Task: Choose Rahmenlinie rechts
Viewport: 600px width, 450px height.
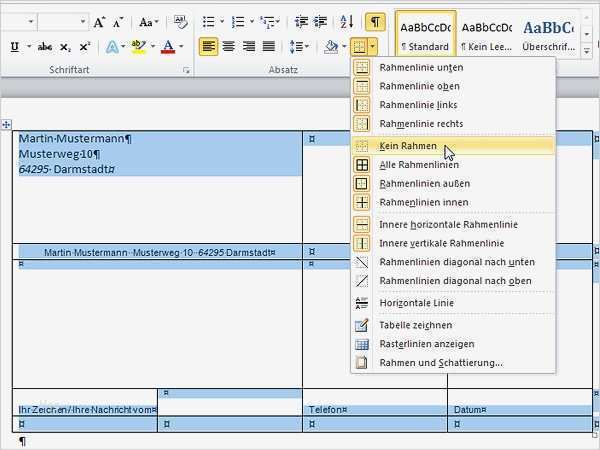Action: click(x=452, y=124)
